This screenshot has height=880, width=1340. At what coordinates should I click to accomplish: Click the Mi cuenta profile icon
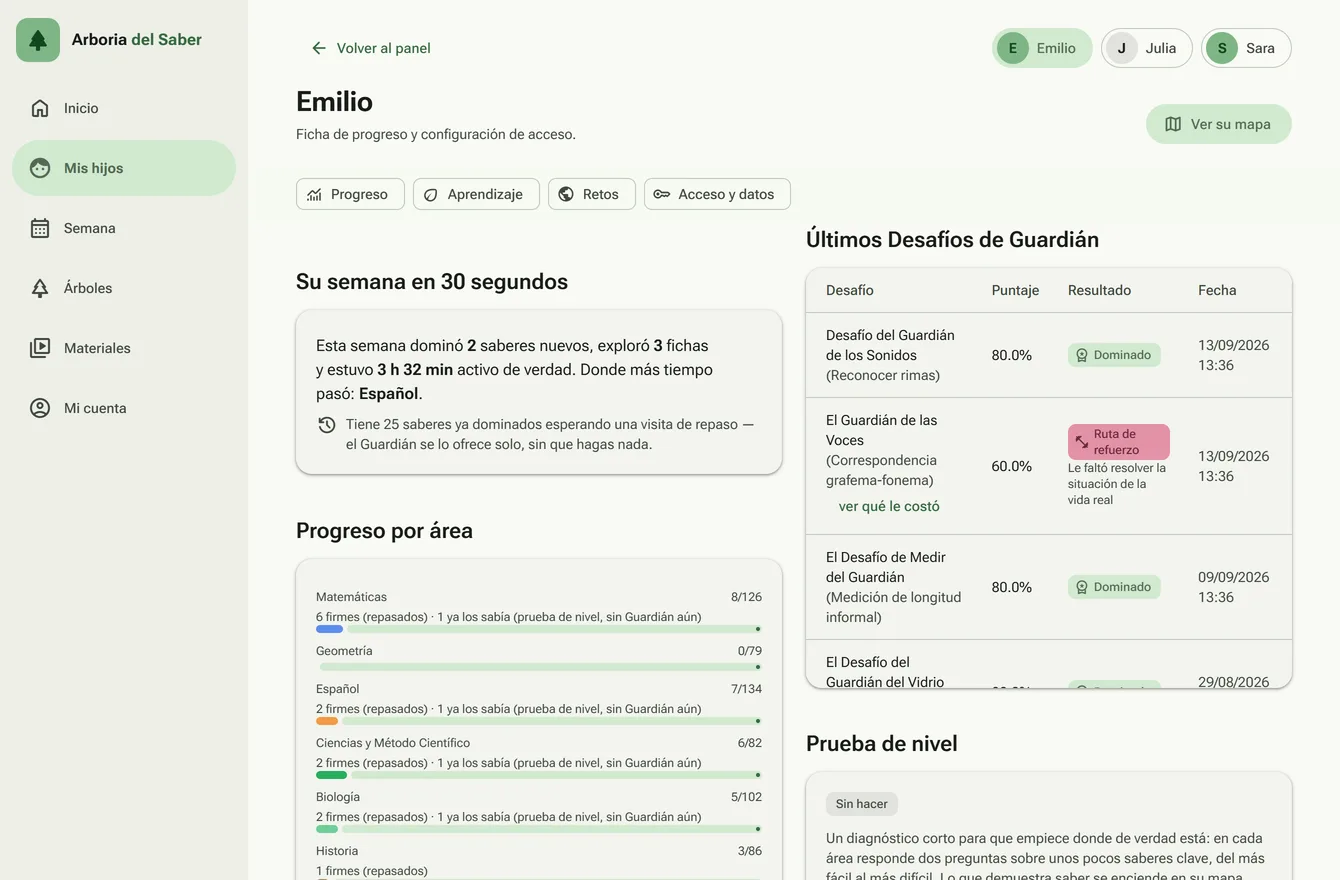[40, 408]
